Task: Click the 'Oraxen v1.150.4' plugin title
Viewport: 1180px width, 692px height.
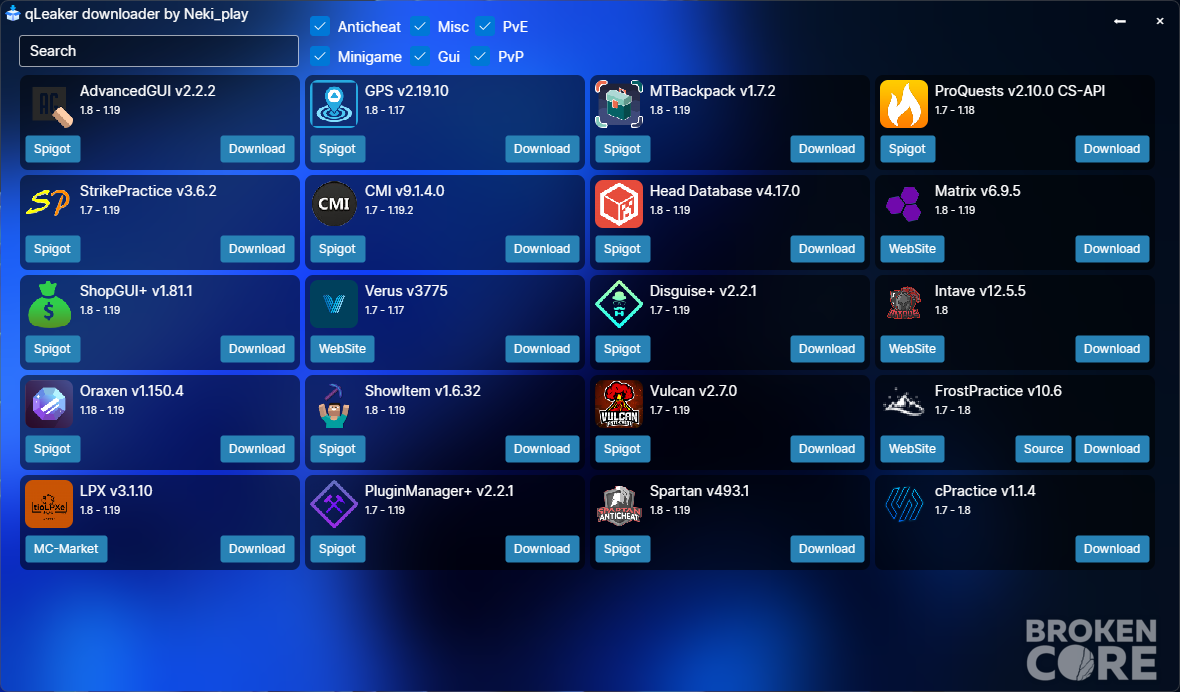Action: (x=132, y=391)
